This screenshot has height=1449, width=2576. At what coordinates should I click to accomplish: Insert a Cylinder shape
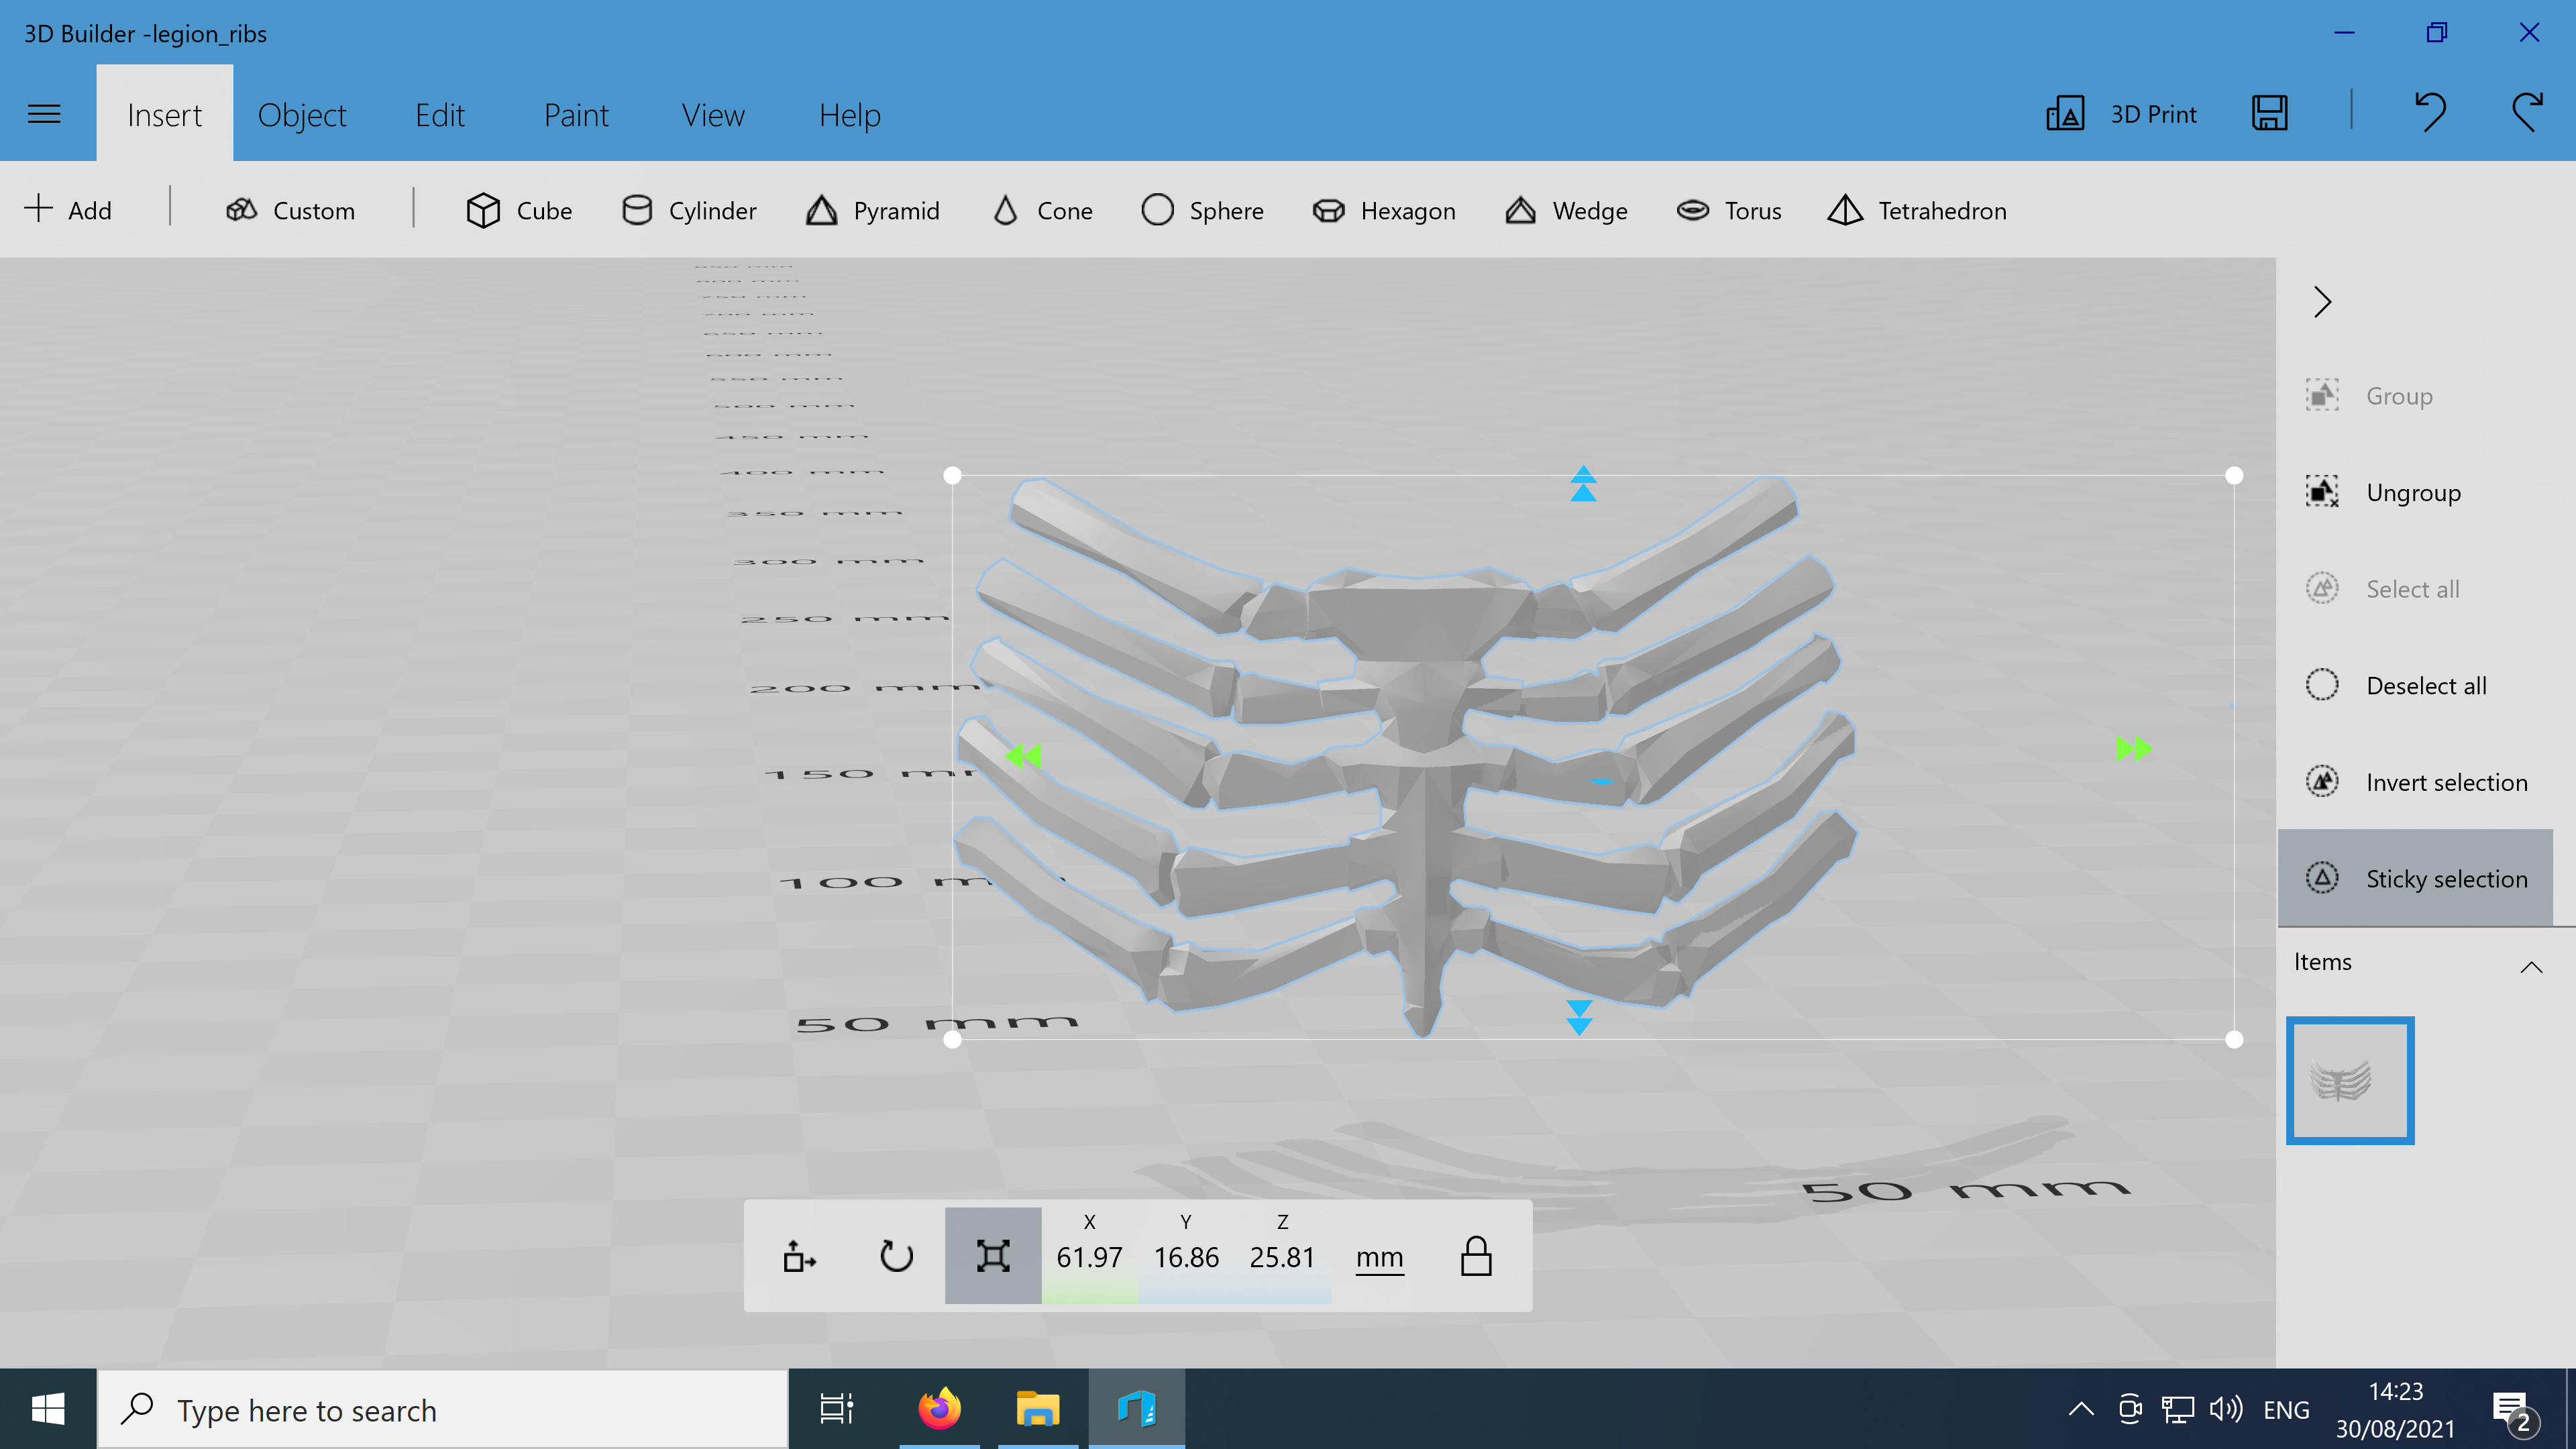click(688, 210)
